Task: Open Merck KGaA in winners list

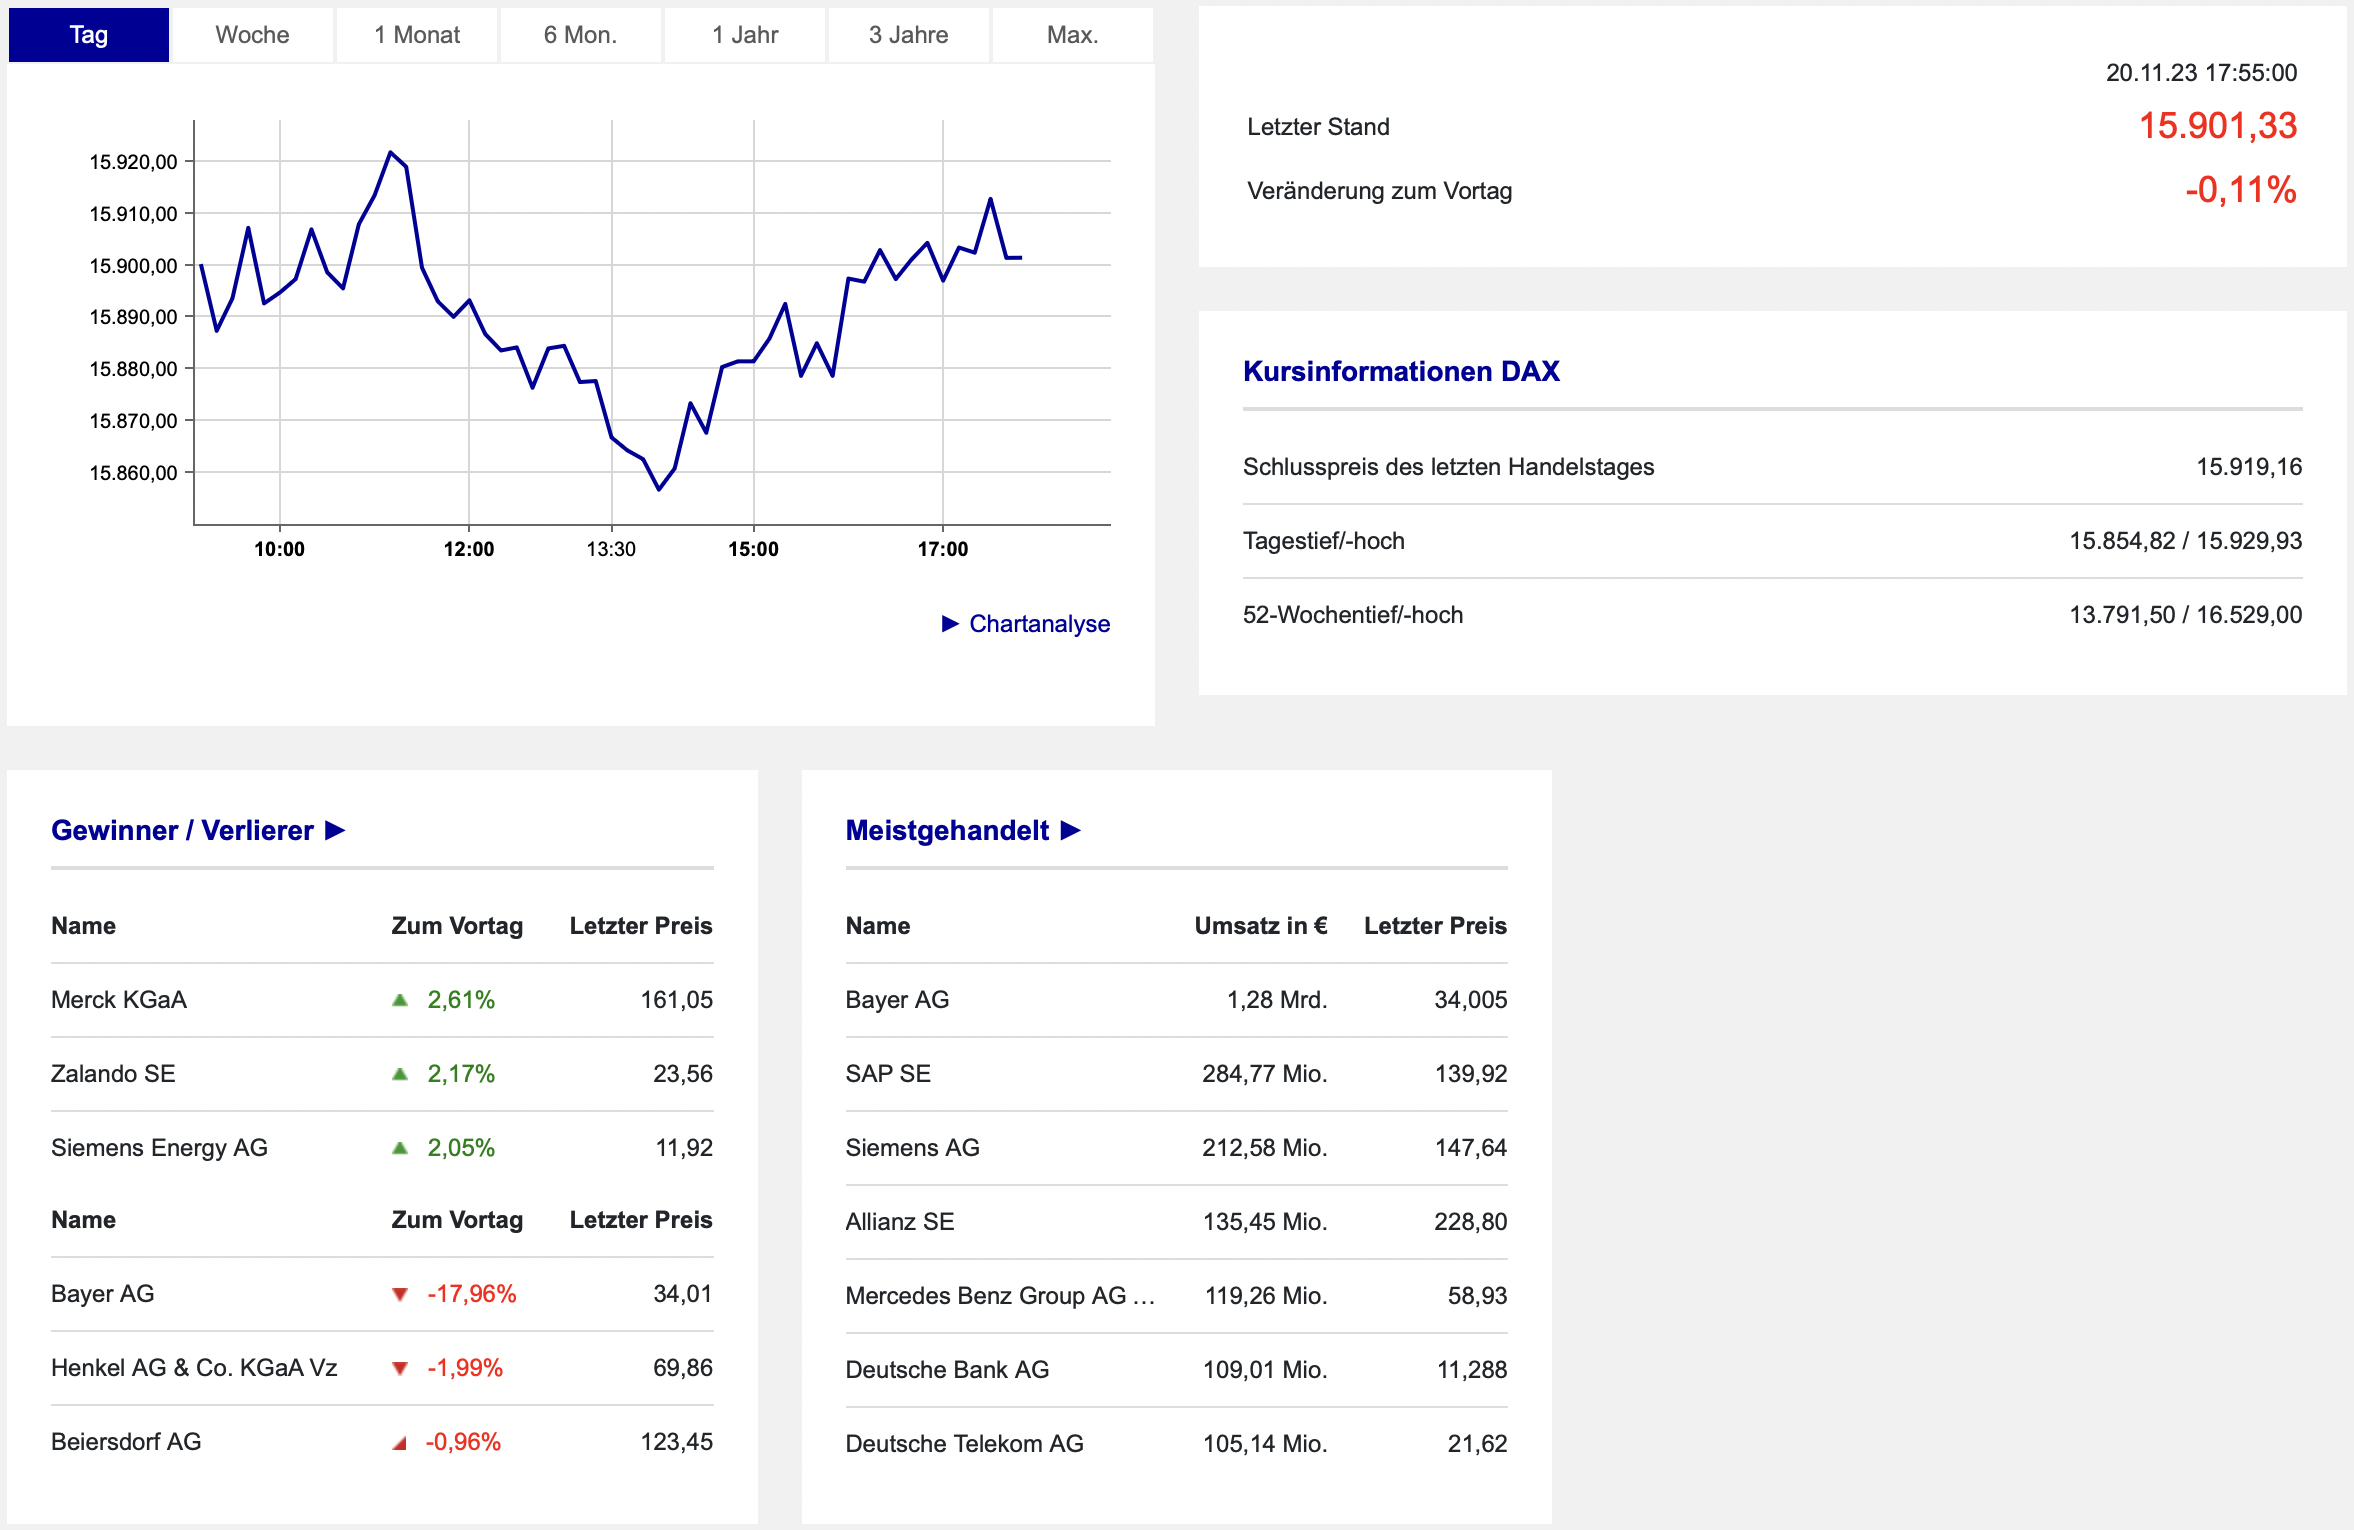Action: coord(119,1000)
